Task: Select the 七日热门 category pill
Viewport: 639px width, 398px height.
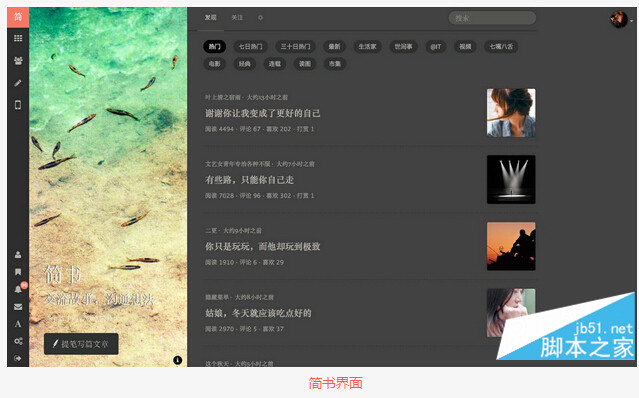Action: coord(251,46)
